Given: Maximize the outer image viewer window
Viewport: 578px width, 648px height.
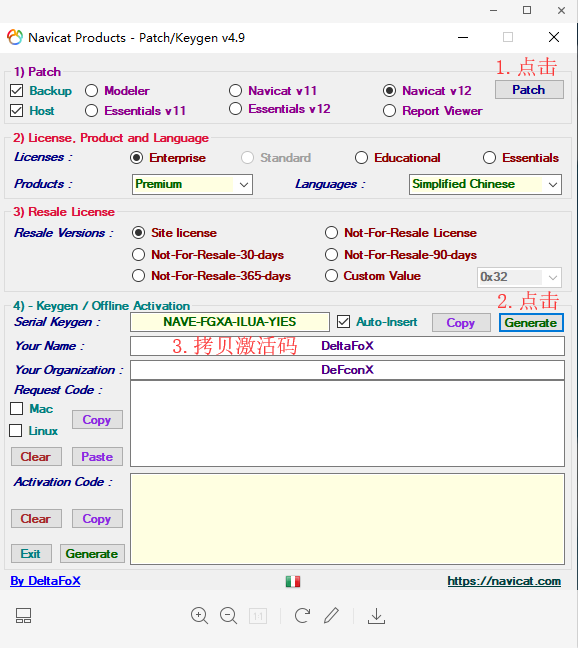Looking at the screenshot, I should [x=527, y=10].
